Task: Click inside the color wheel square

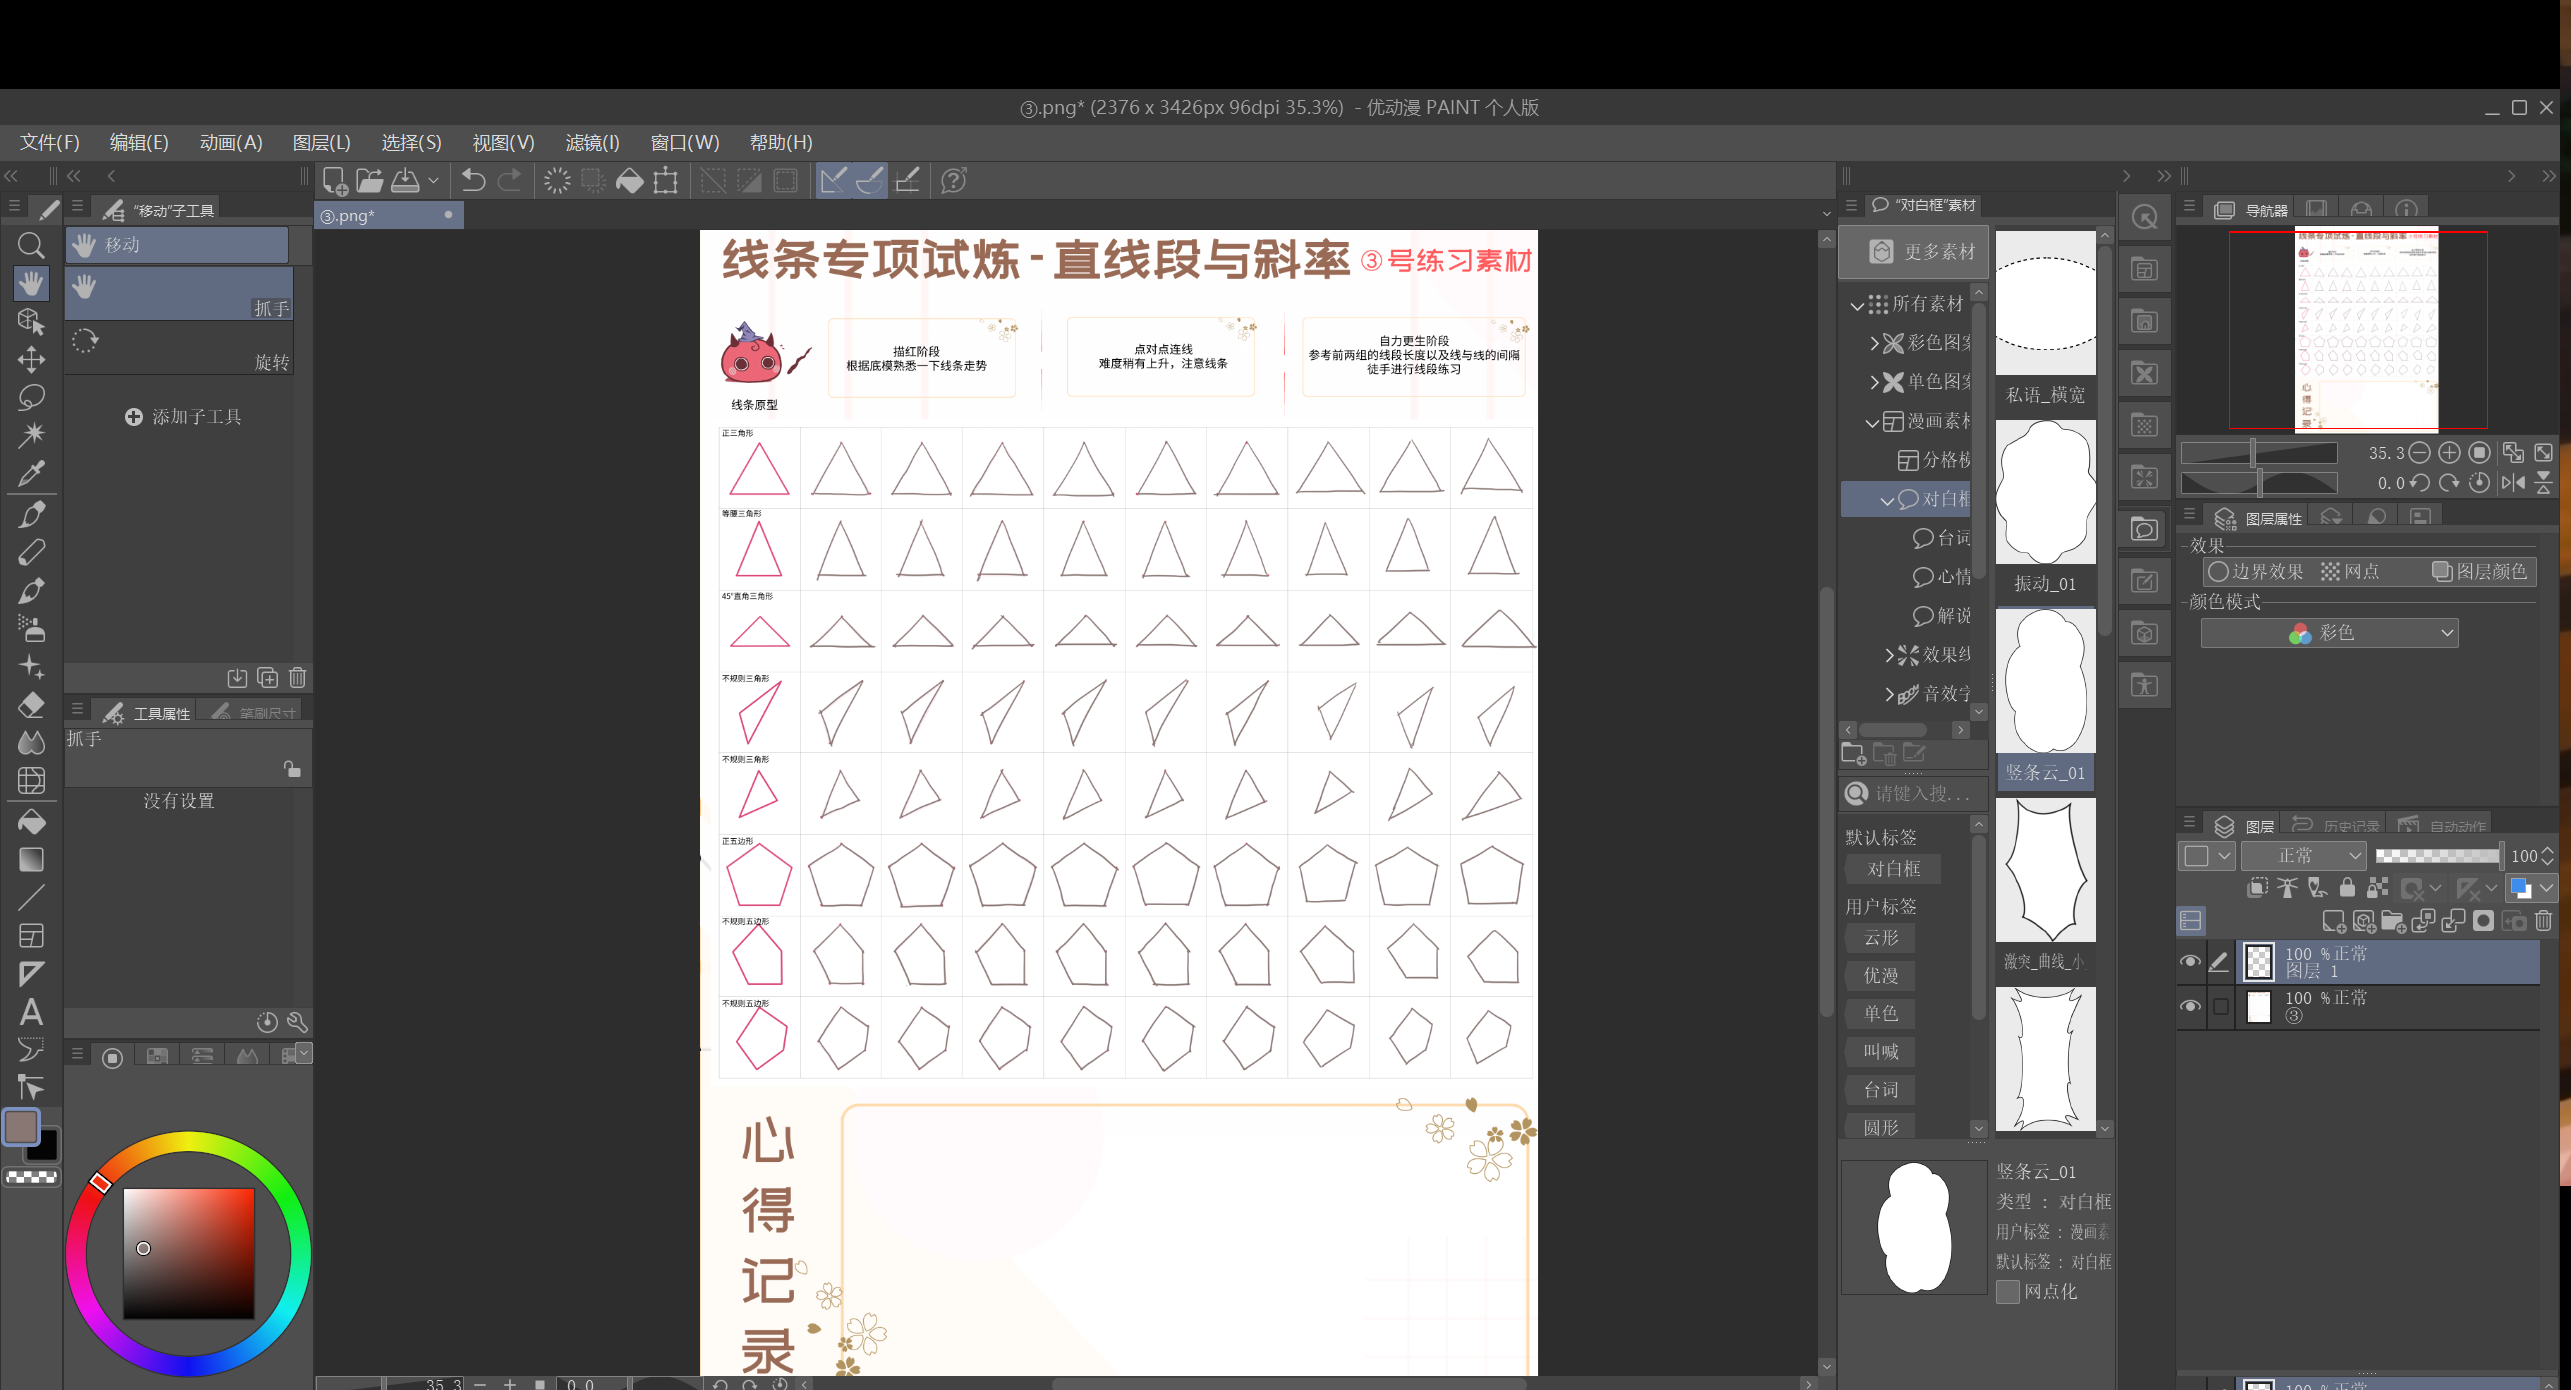Action: click(x=188, y=1253)
